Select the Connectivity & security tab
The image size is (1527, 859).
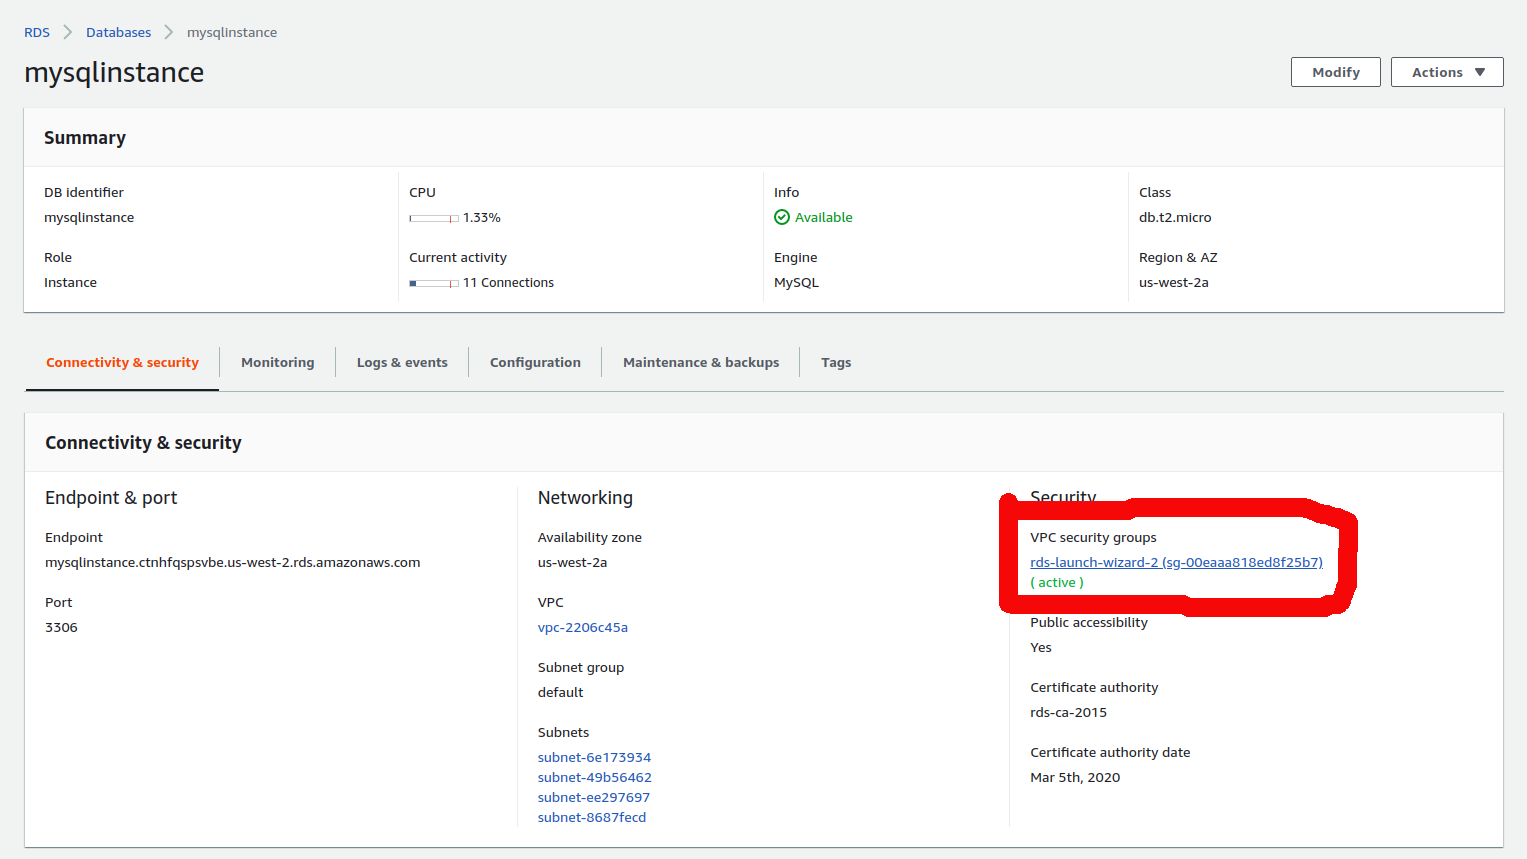[122, 362]
